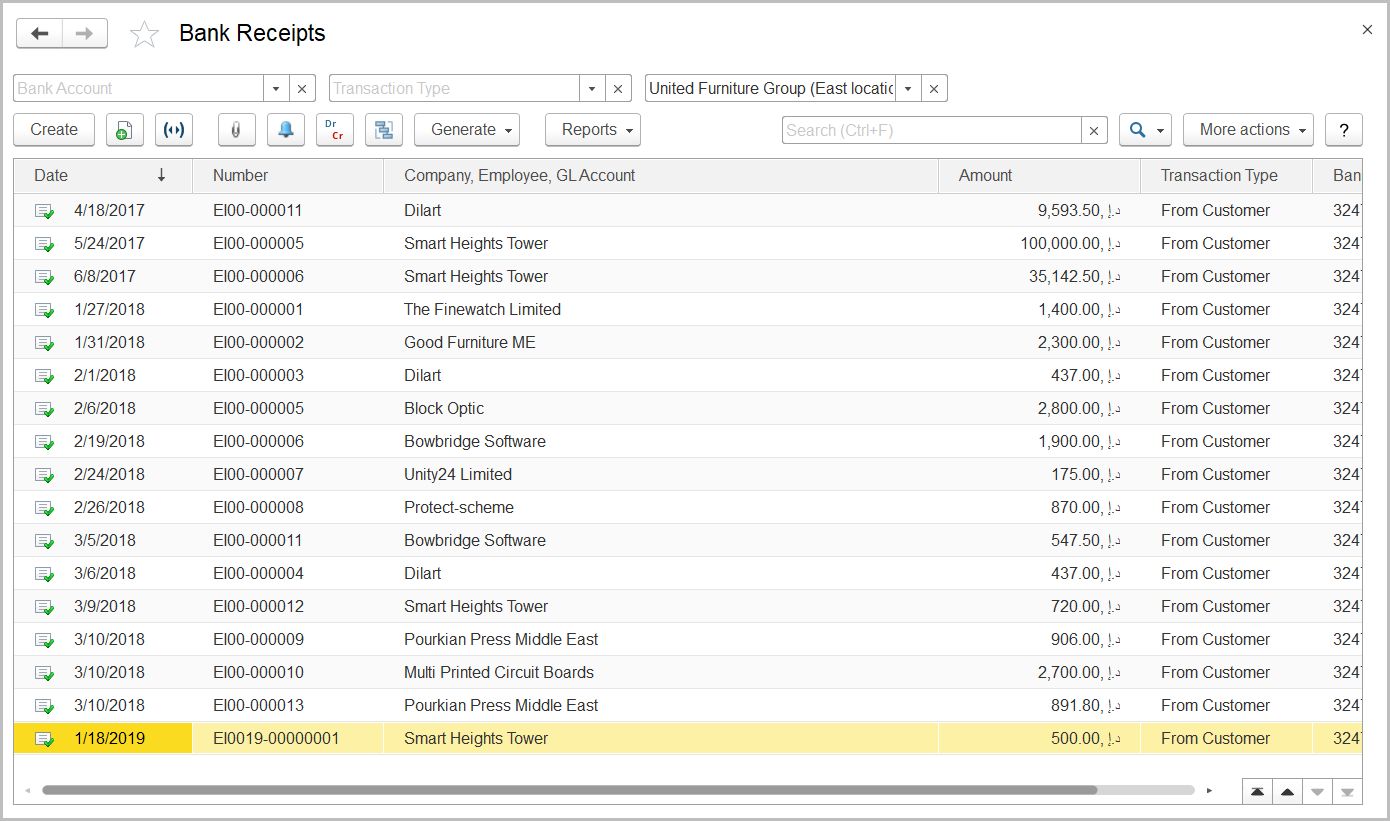
Task: Select Unity24 Limited row
Action: click(688, 475)
